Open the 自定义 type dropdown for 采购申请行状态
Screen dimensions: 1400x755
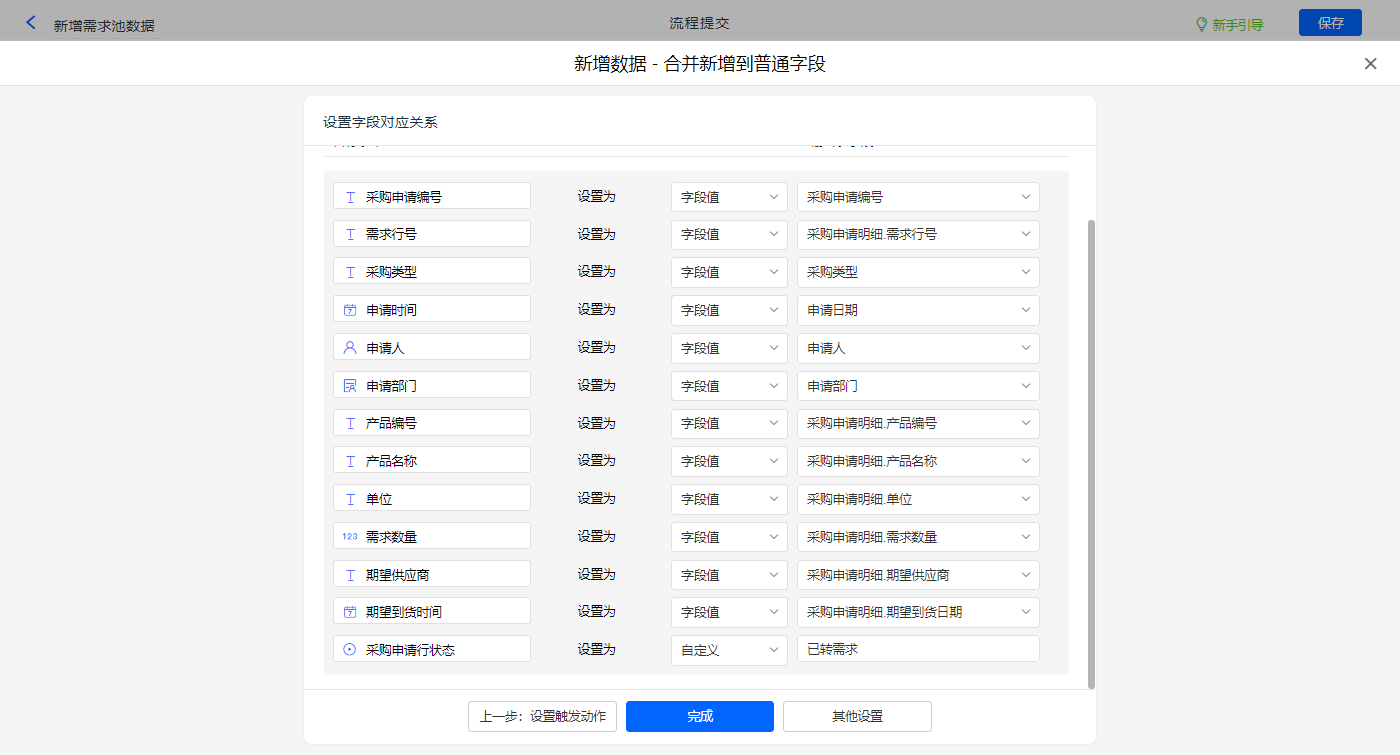(729, 650)
